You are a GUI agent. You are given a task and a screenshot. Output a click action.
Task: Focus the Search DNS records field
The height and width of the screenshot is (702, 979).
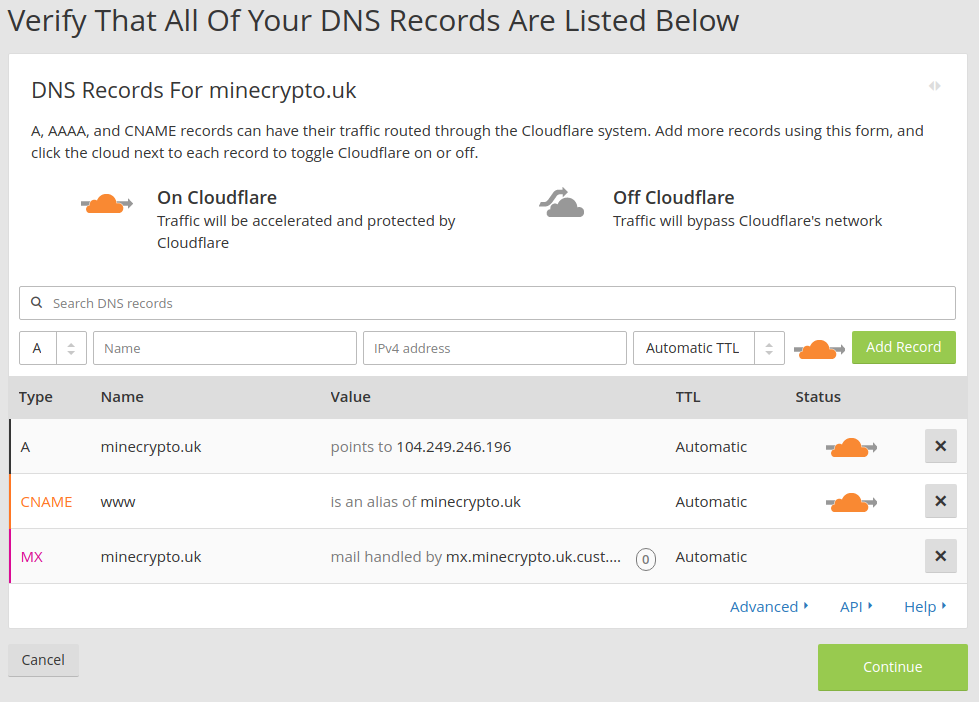tap(487, 303)
